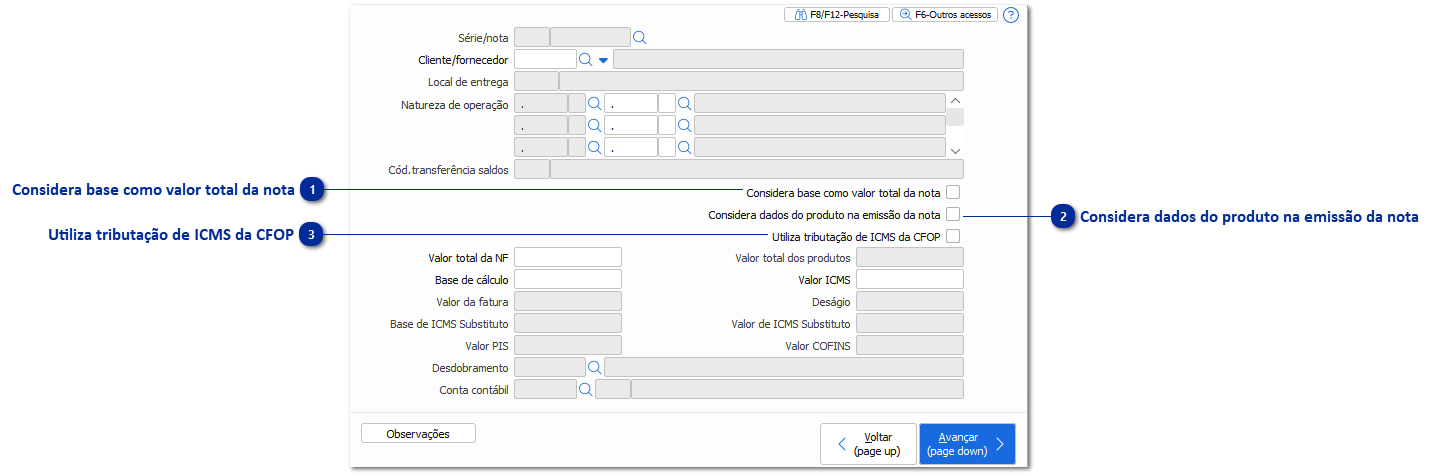1435x476 pixels.
Task: Click the Observações button
Action: [x=418, y=434]
